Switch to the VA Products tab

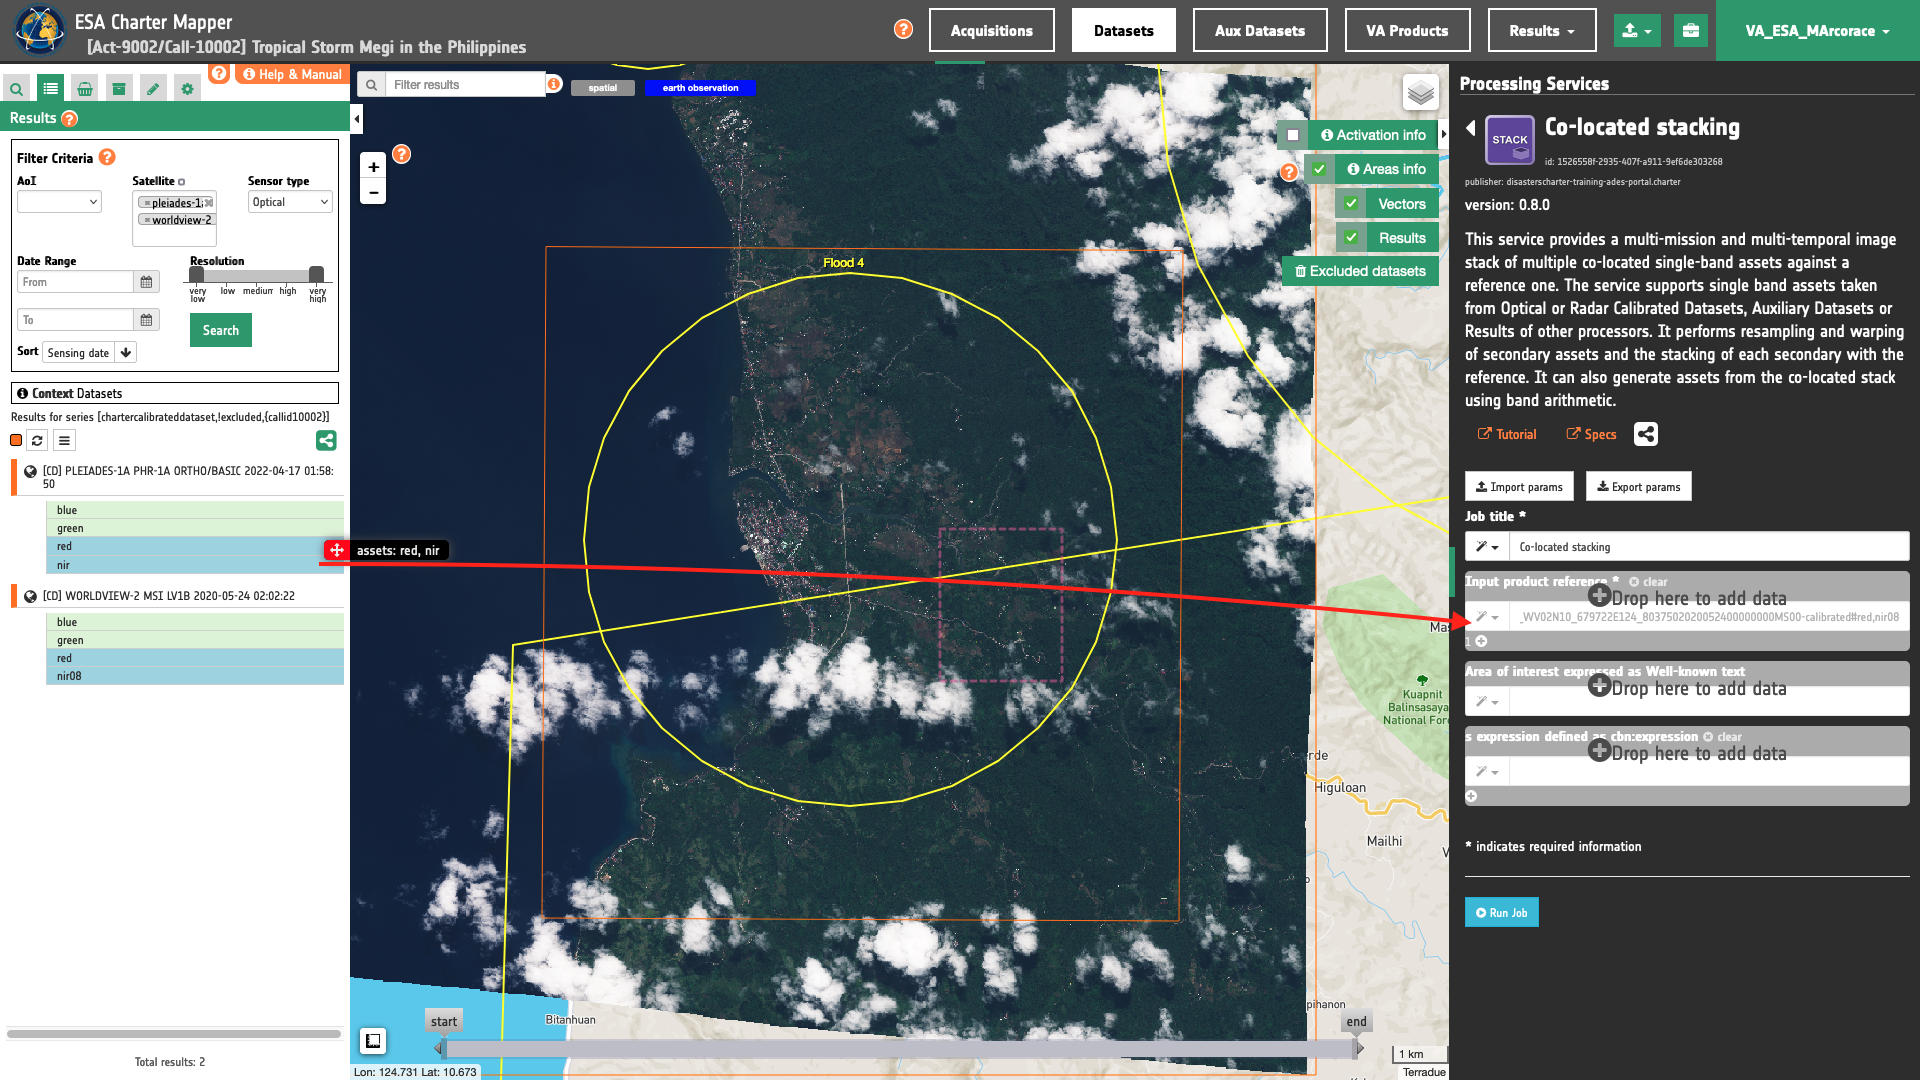click(1407, 31)
